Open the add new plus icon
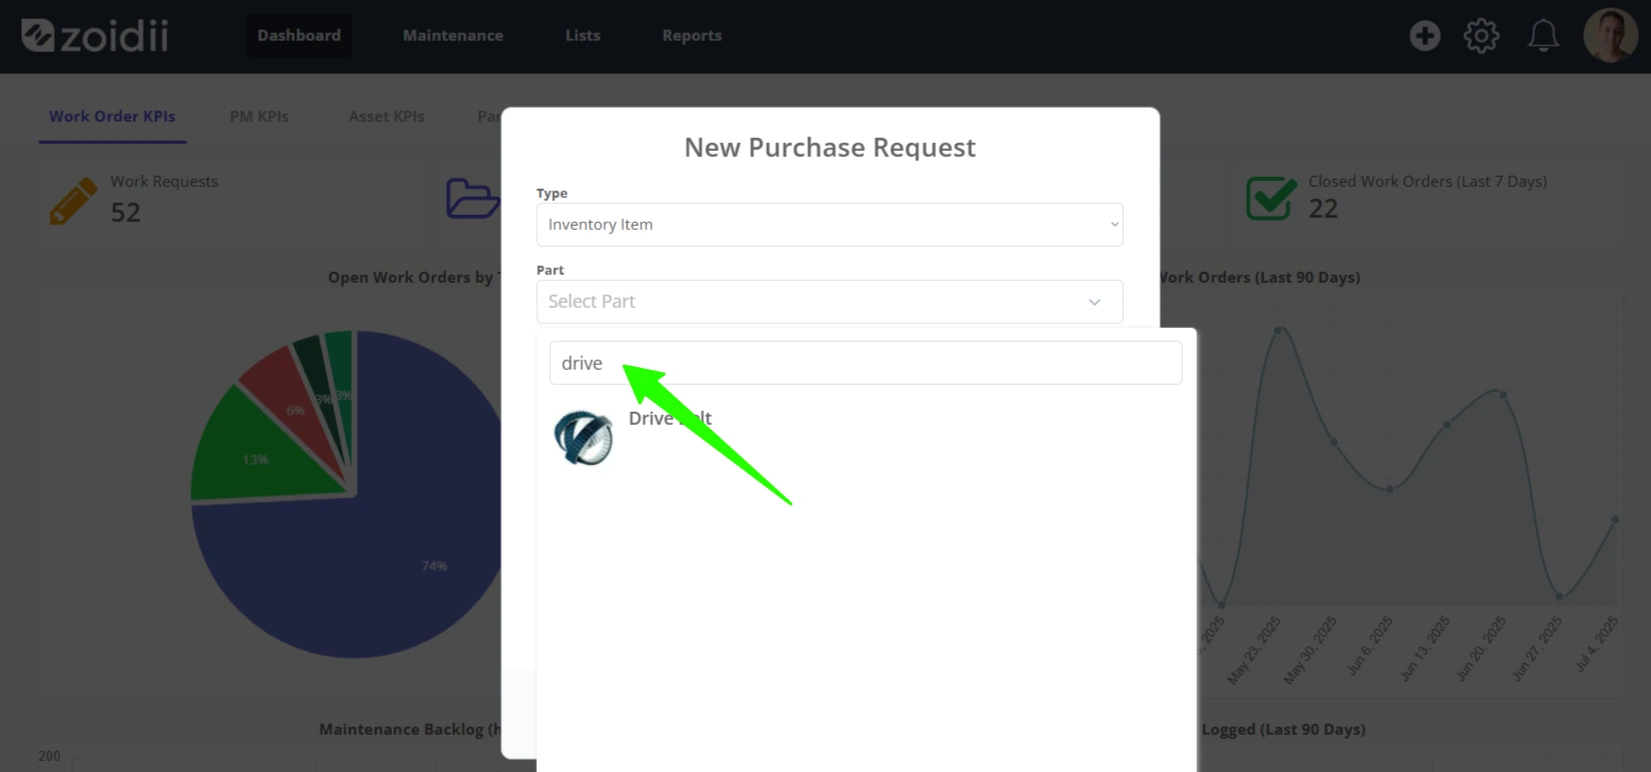The image size is (1651, 772). pos(1425,36)
